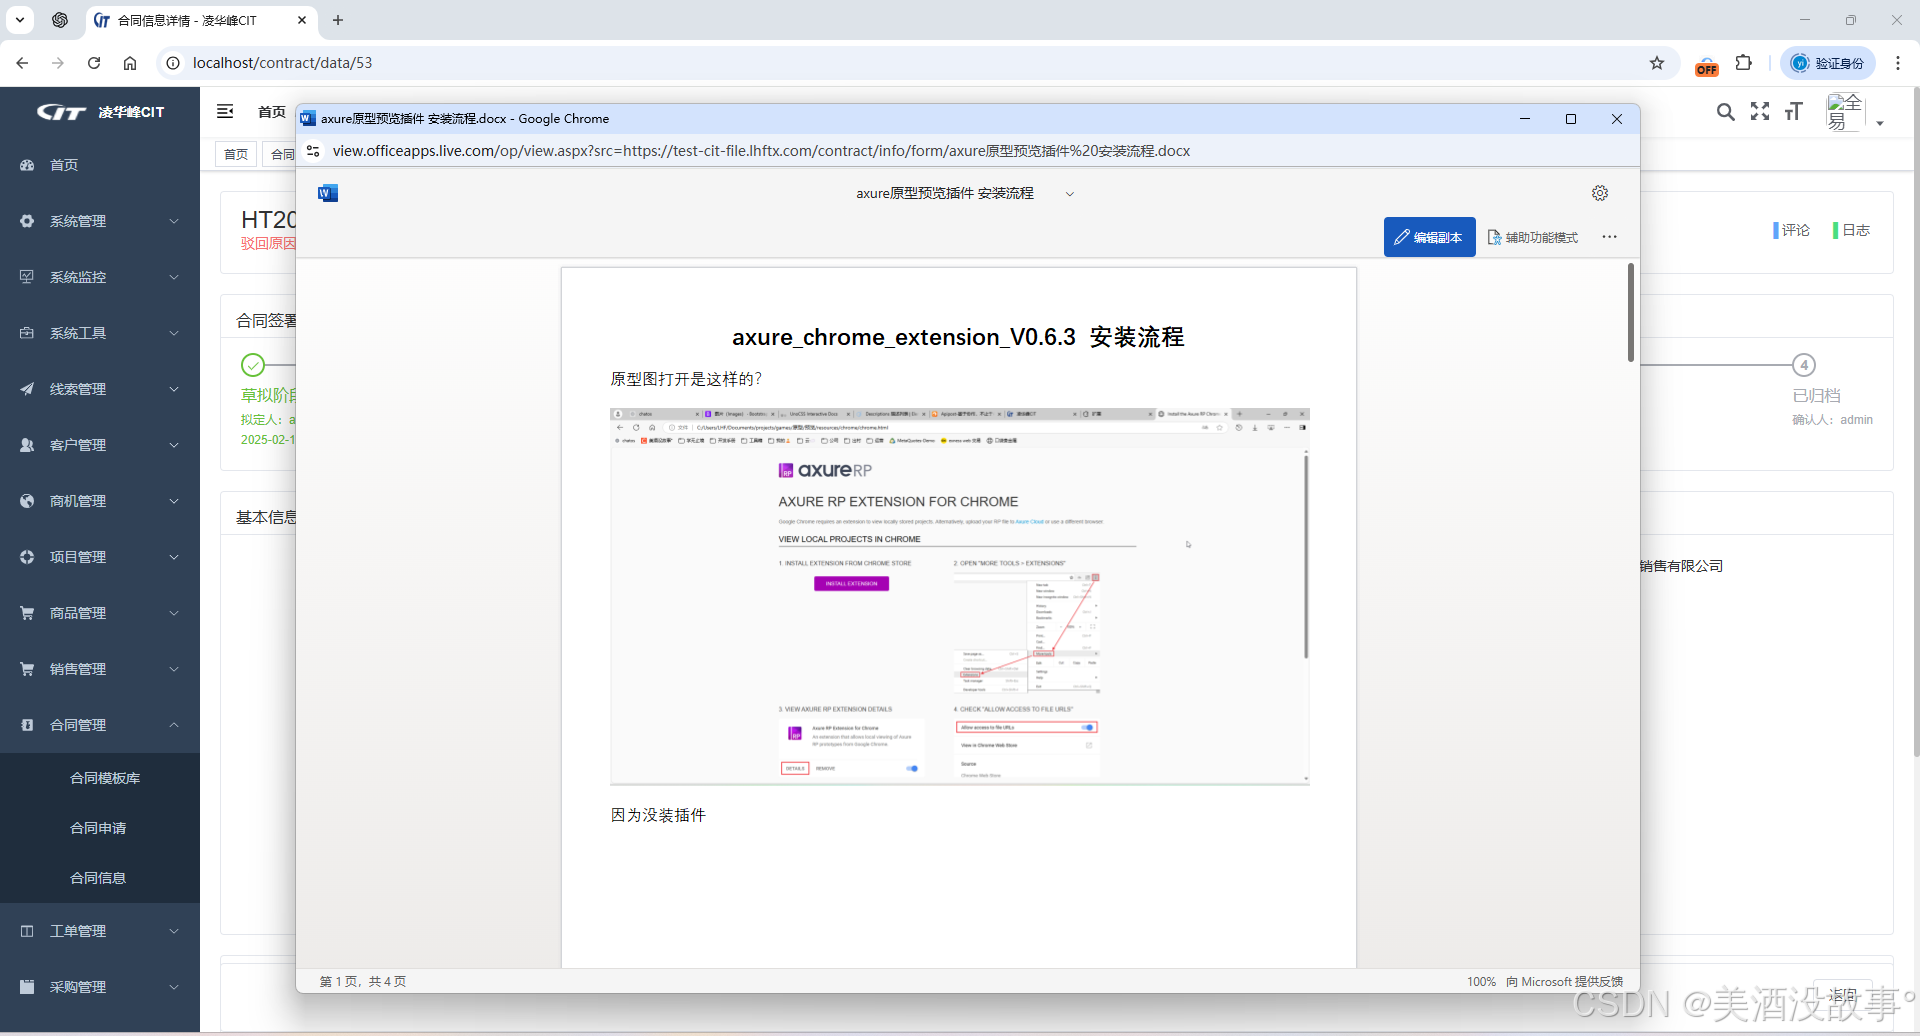
Task: Select the search icon in the top toolbar
Action: tap(1725, 112)
